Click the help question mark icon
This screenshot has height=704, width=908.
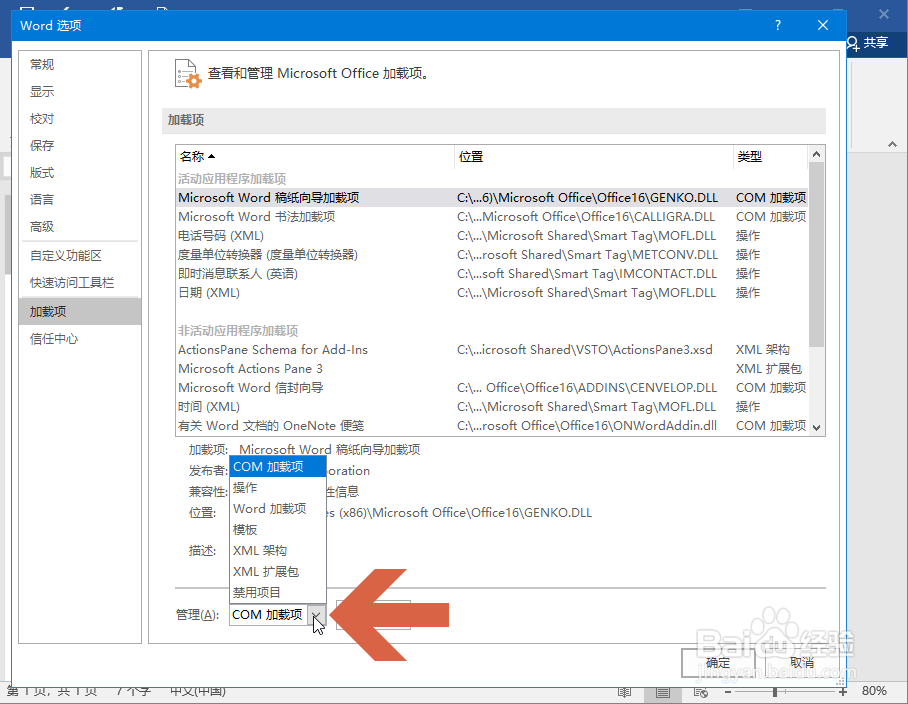(778, 25)
